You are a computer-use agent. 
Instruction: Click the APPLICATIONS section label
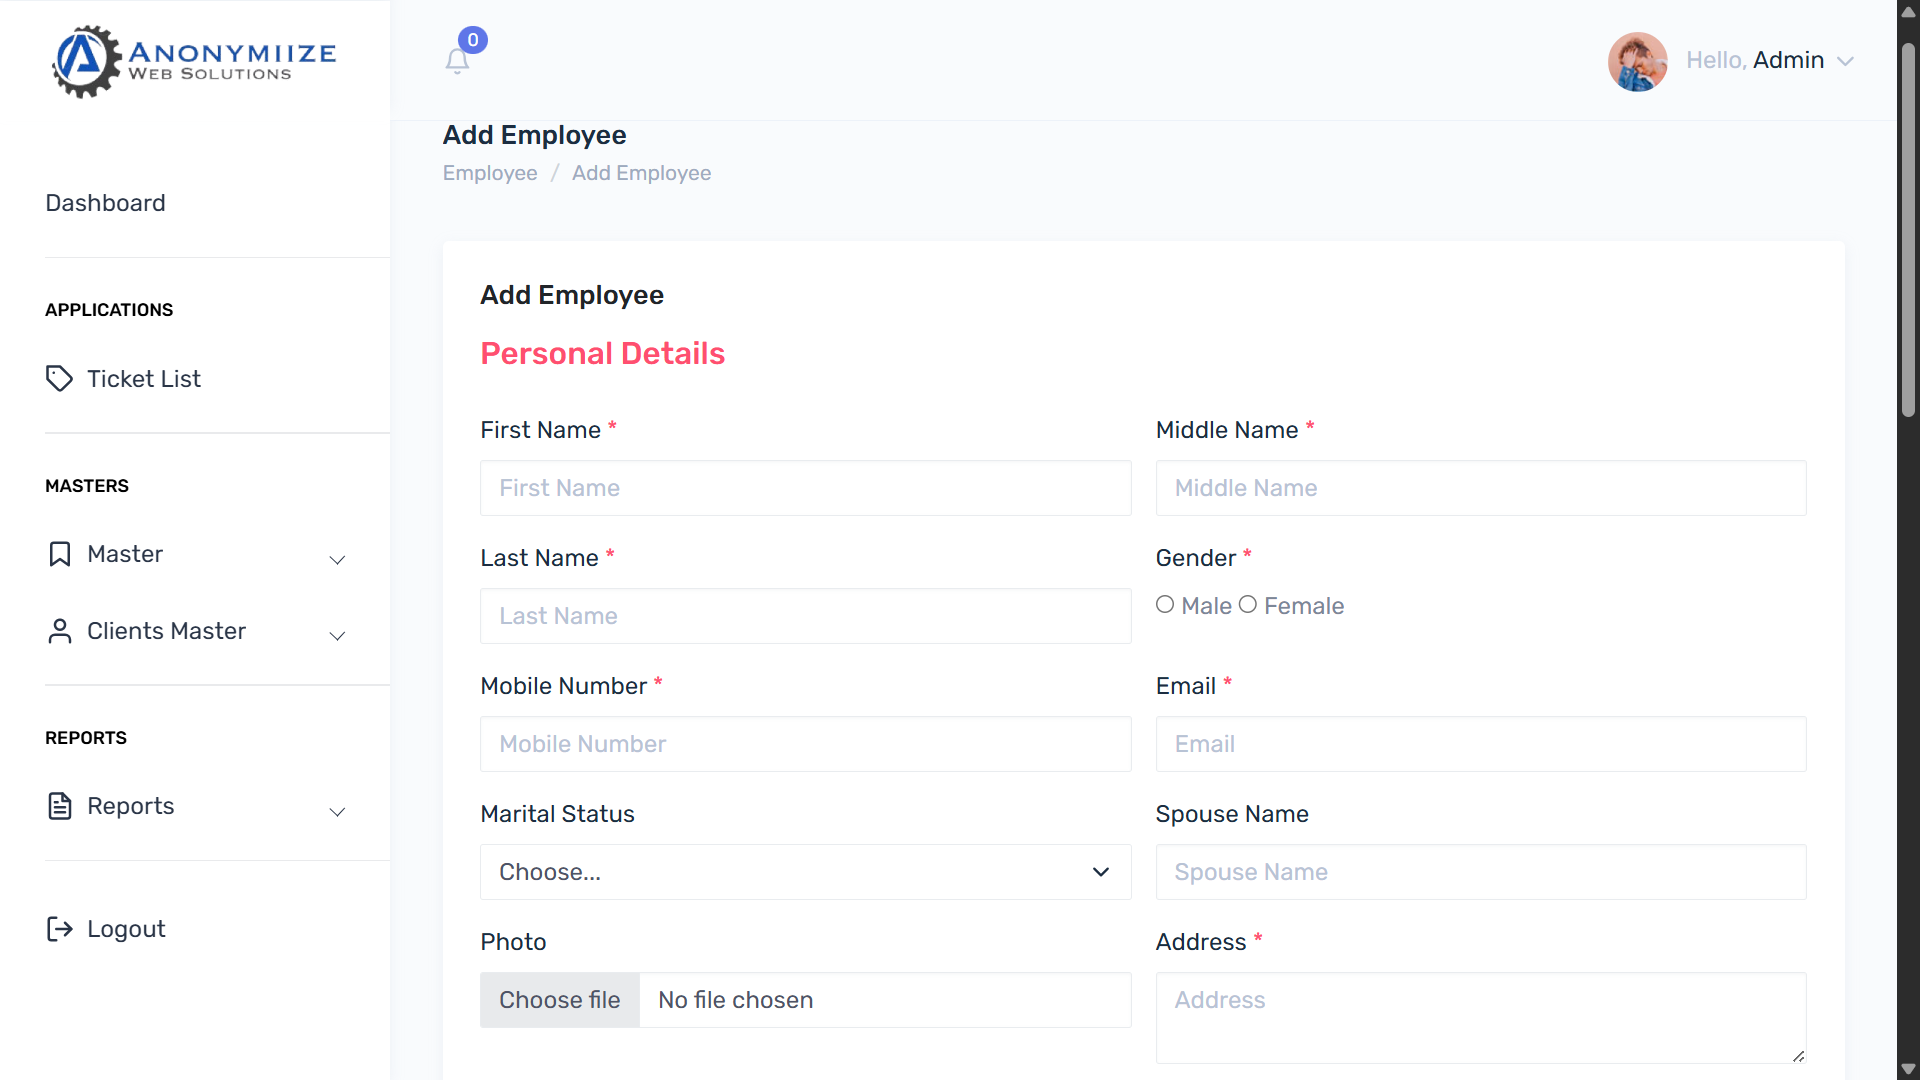(109, 310)
